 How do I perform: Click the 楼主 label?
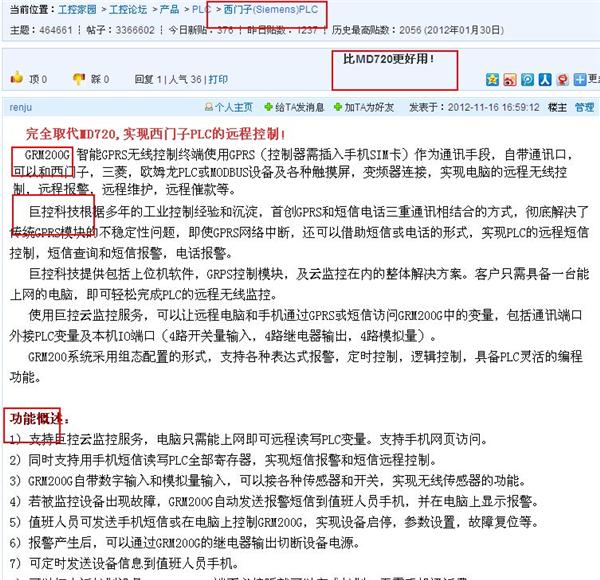tap(557, 107)
